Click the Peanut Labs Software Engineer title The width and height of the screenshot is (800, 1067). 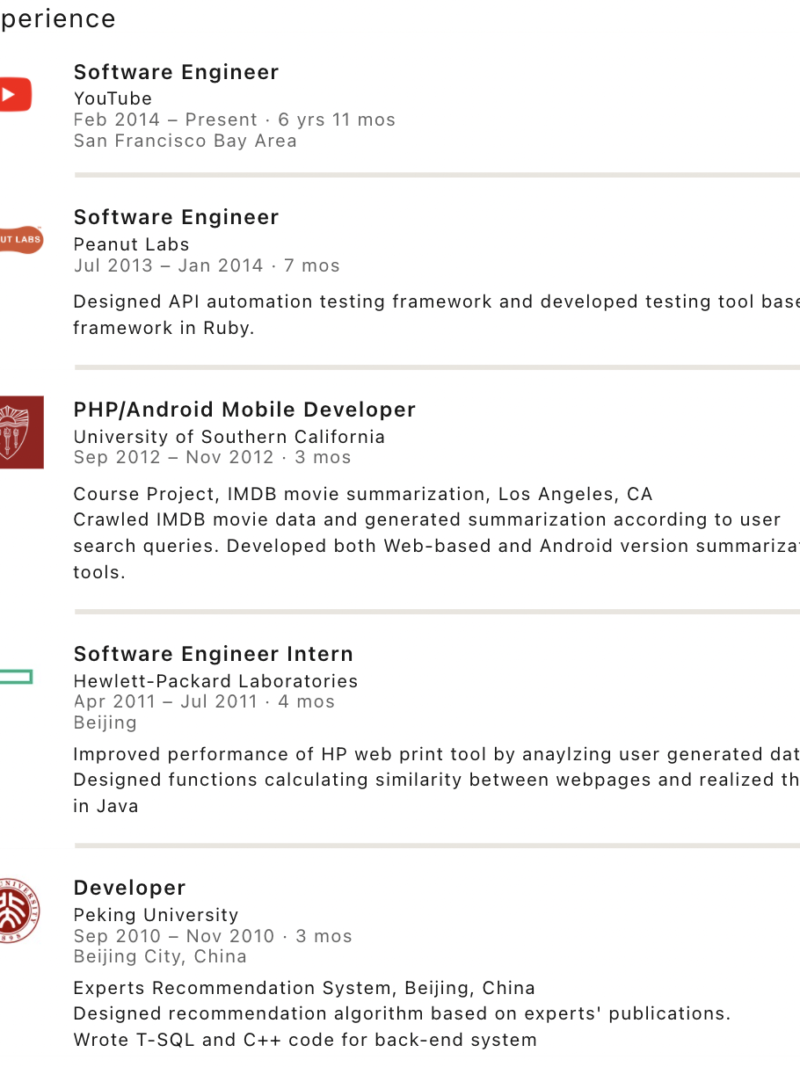click(x=176, y=217)
